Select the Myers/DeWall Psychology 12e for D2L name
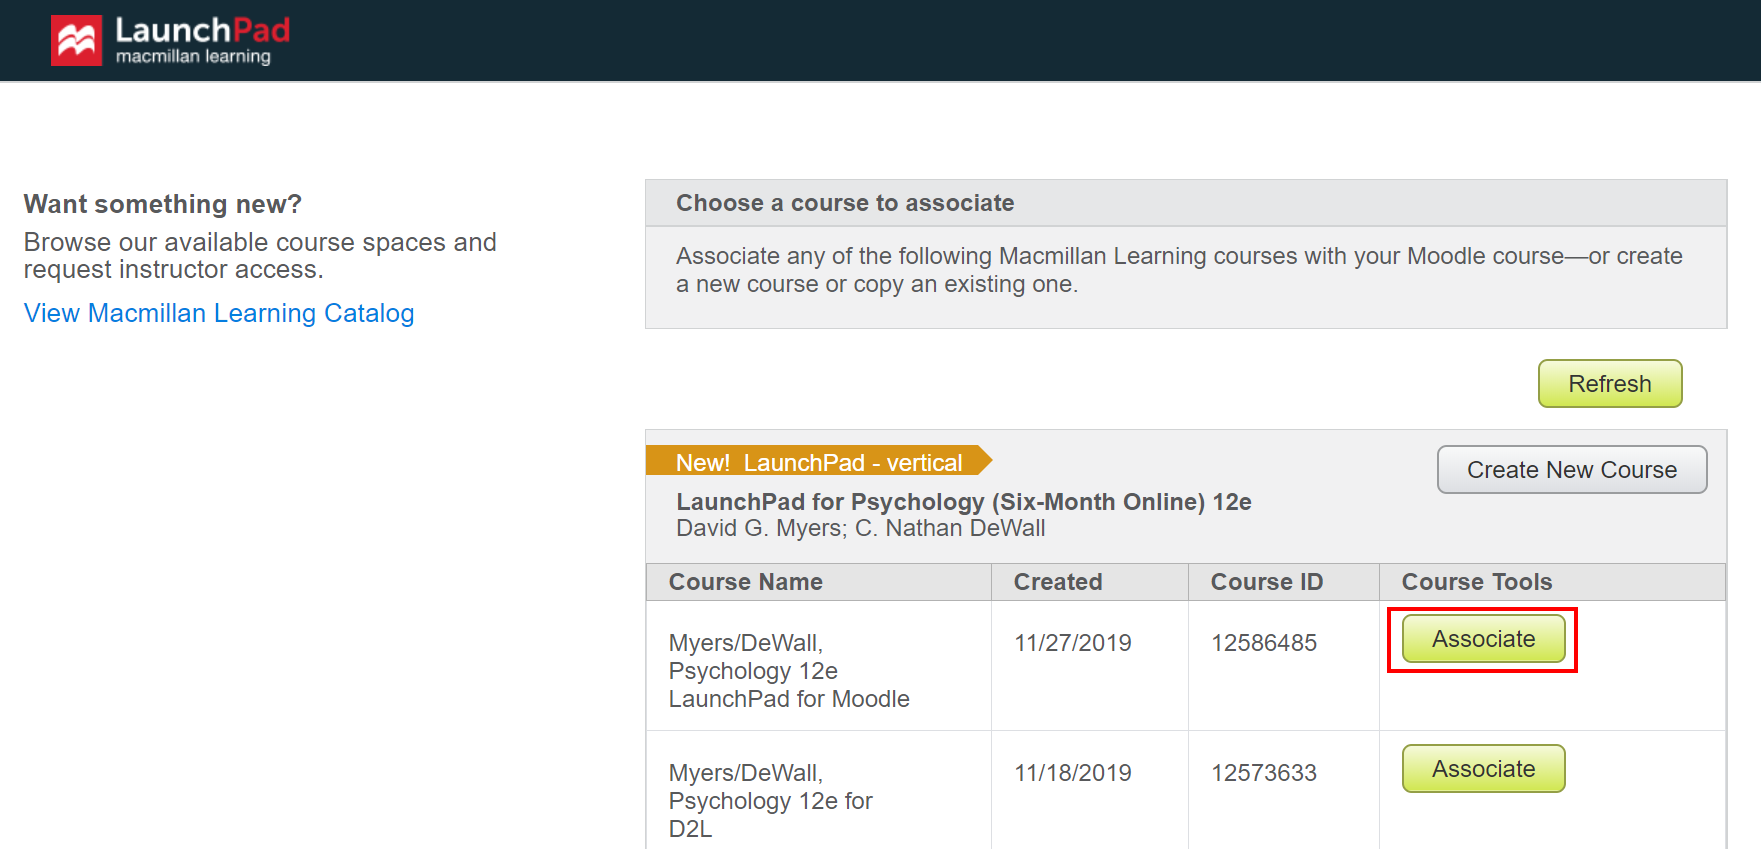1761x849 pixels. pyautogui.click(x=771, y=801)
